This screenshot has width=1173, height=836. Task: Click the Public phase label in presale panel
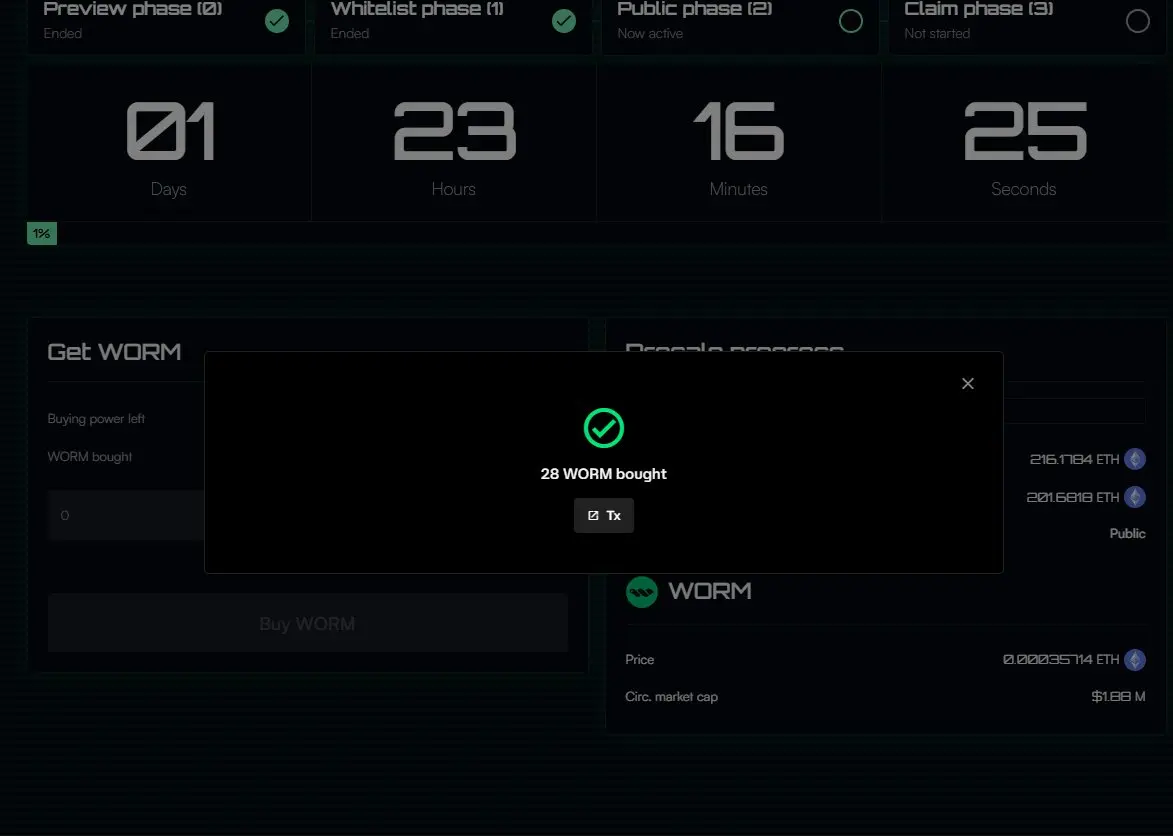point(1127,533)
